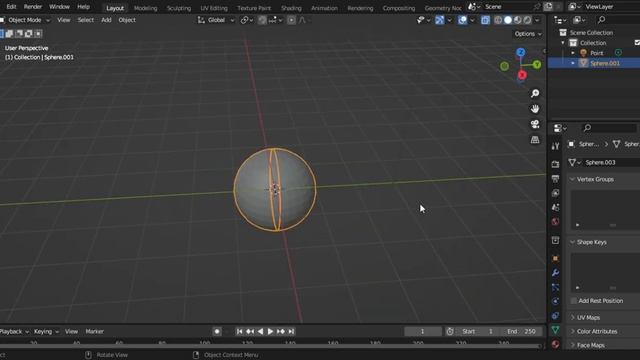Jump to the timeline start frame
The height and width of the screenshot is (360, 640).
point(240,331)
